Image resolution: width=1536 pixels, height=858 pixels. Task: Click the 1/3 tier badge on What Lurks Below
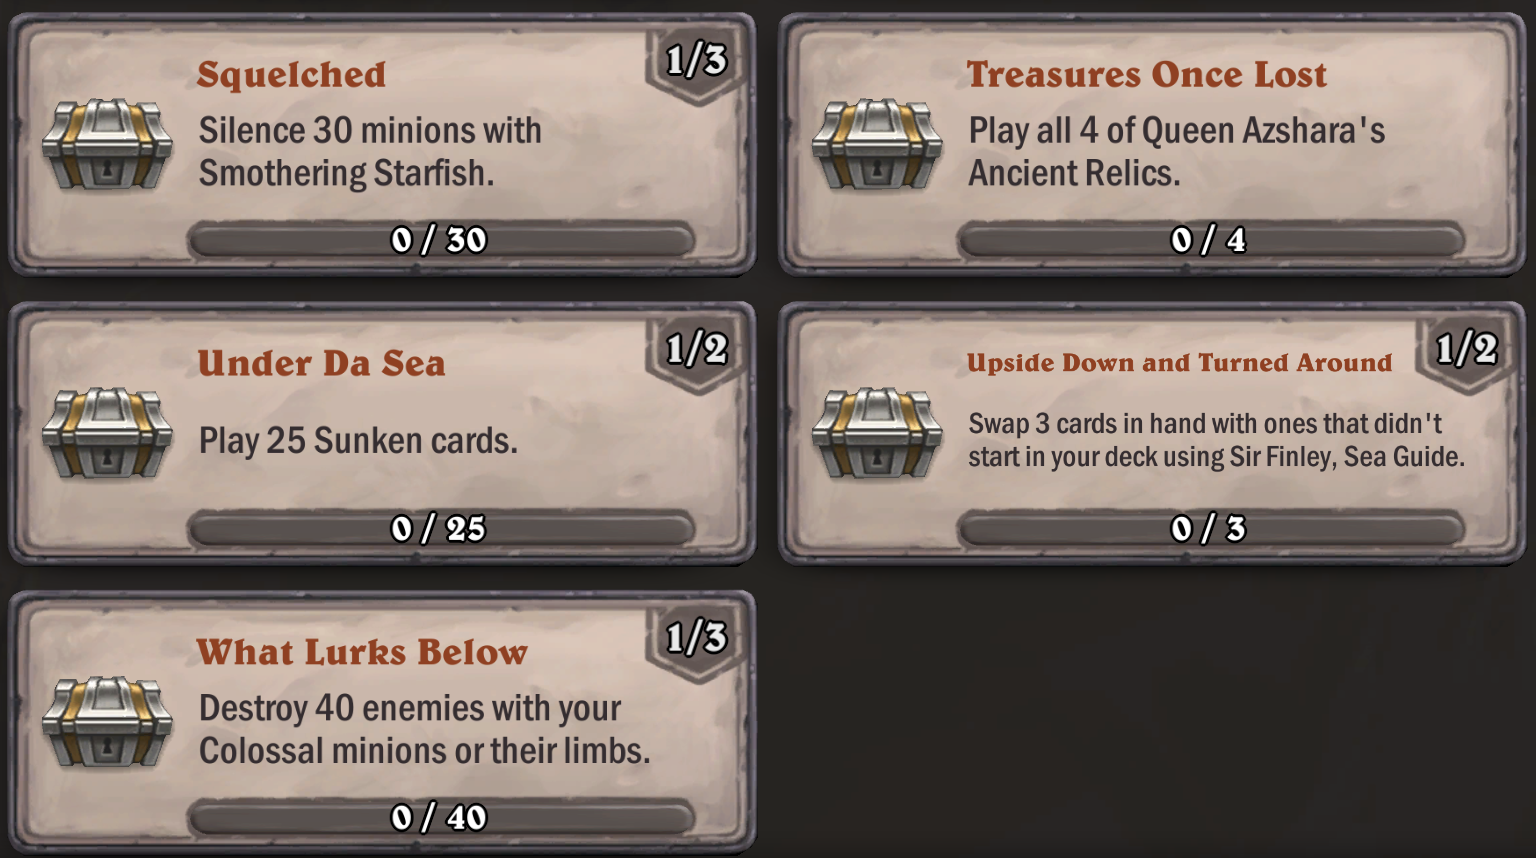(x=696, y=638)
